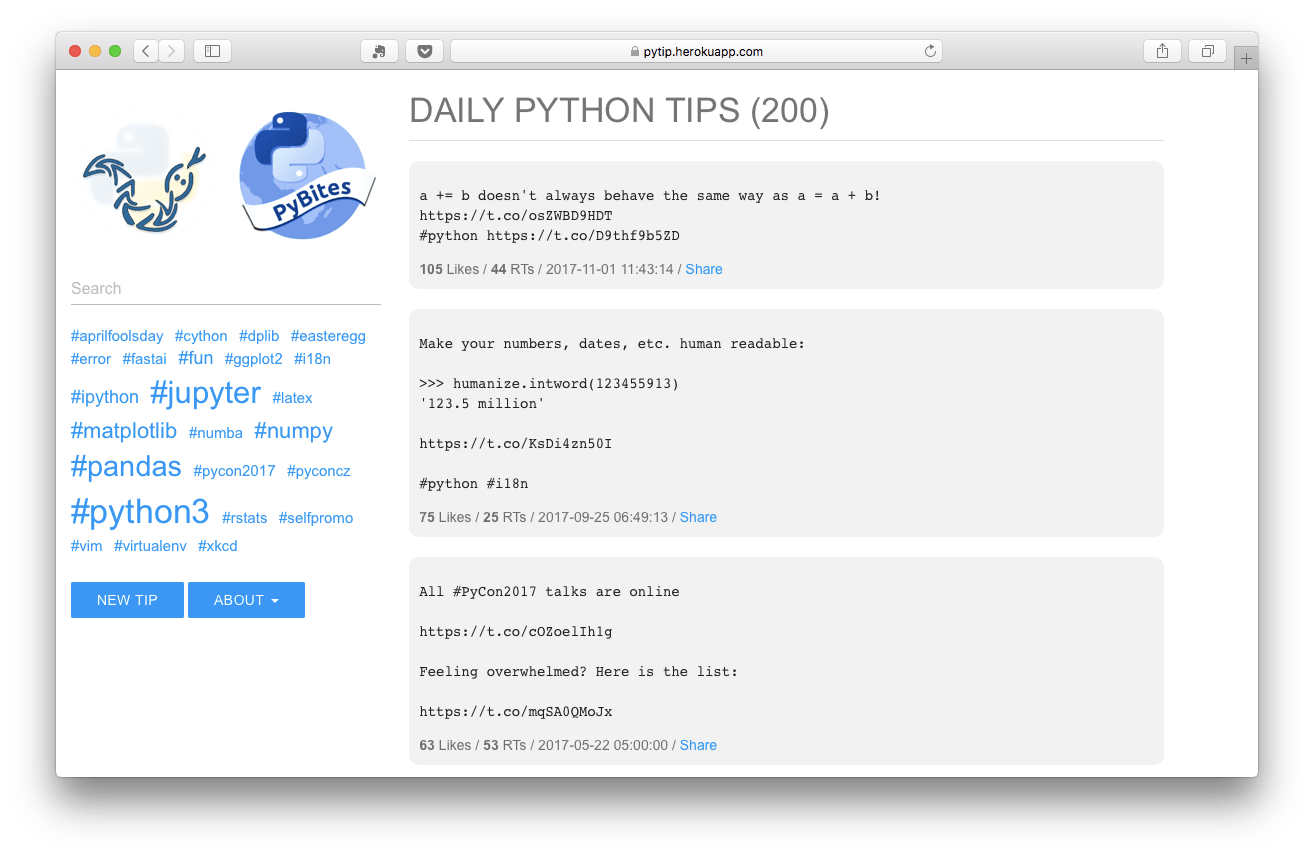Select the #python3 tag
Image resolution: width=1314 pixels, height=857 pixels.
(x=140, y=512)
